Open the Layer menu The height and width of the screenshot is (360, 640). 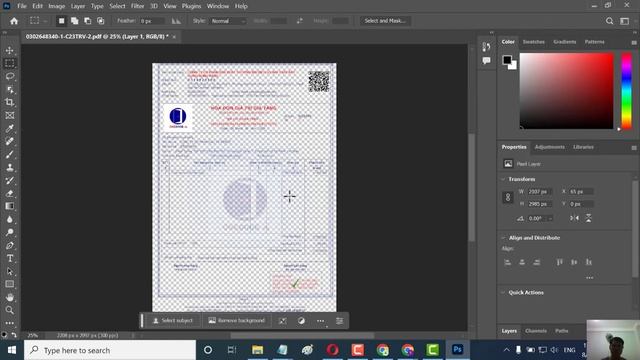tap(78, 6)
